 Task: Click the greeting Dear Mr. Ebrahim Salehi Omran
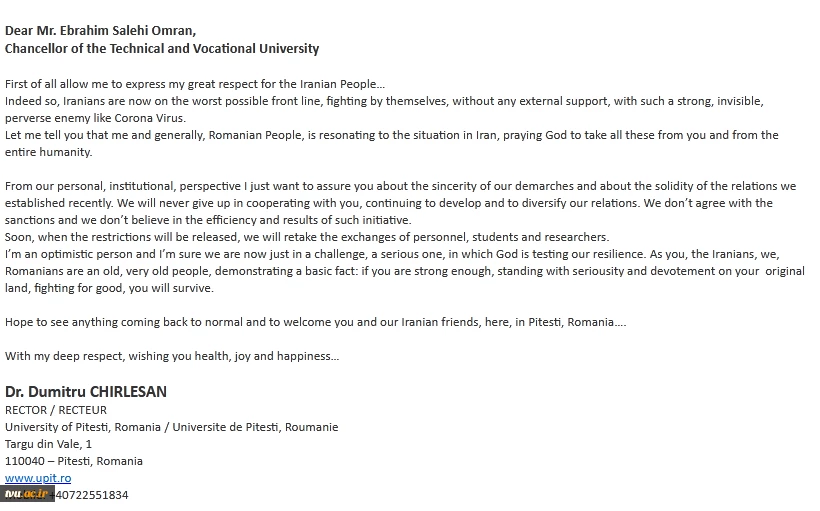[100, 31]
